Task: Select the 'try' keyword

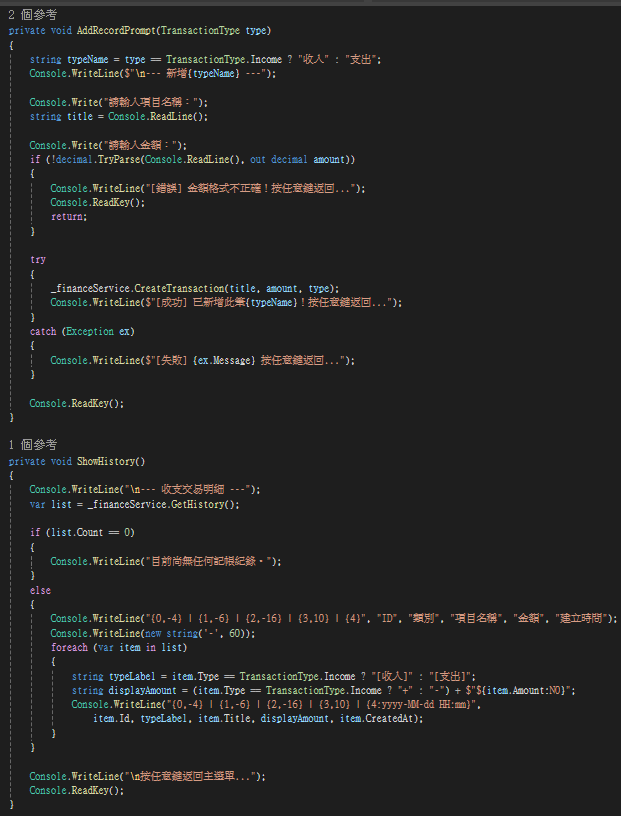Action: pyautogui.click(x=38, y=260)
